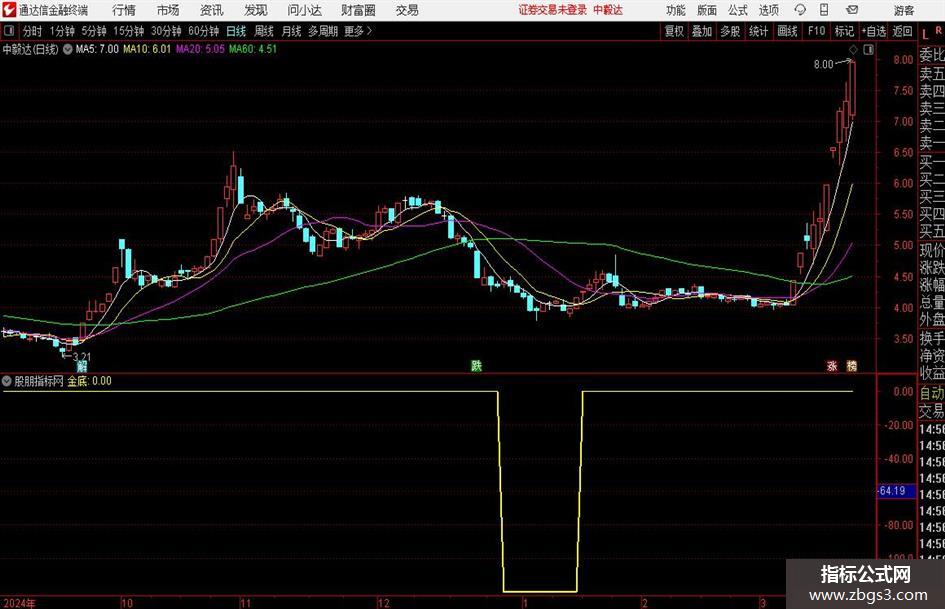Screen dimensions: 945x609
Task: Click the Tongdaxin red logo icon
Action: click(x=9, y=10)
